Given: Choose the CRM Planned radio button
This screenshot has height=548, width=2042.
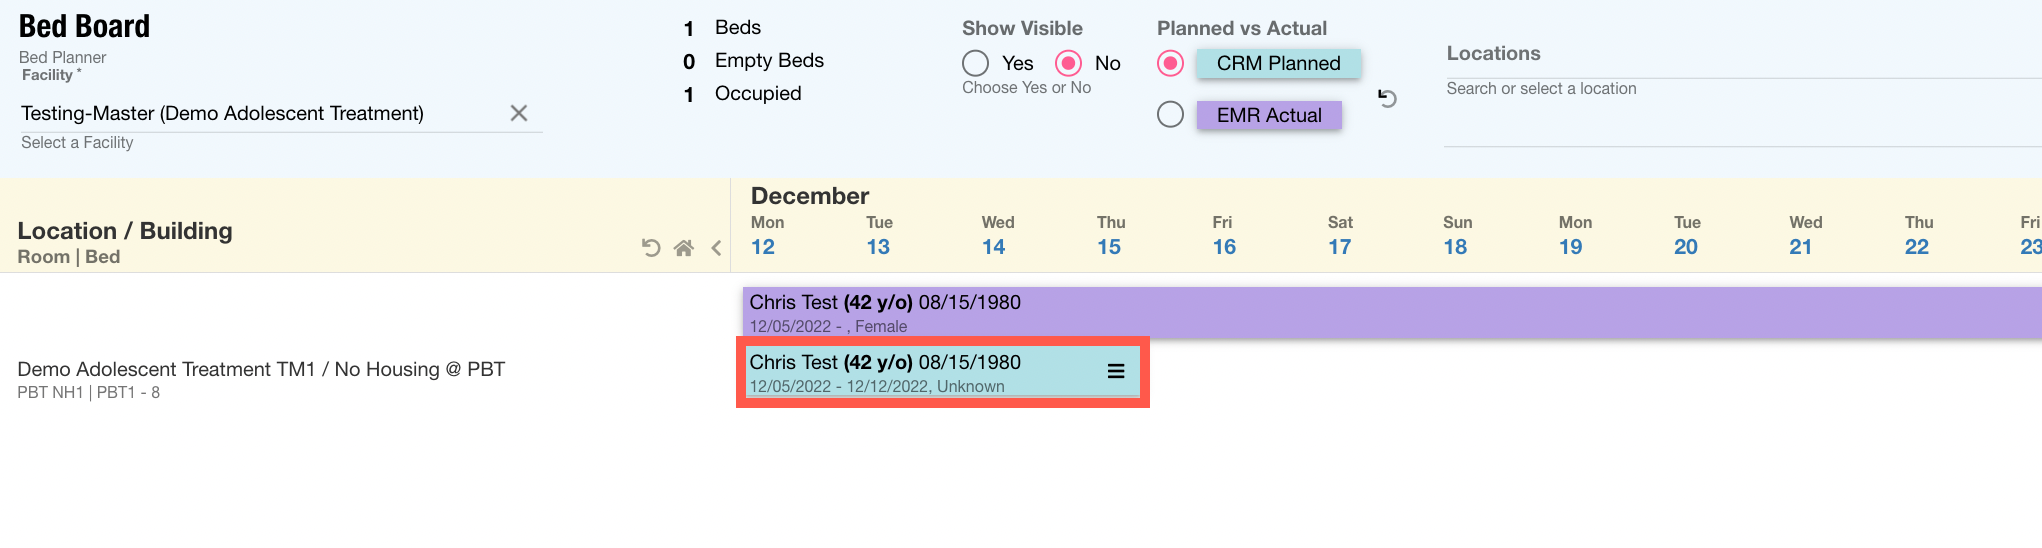Looking at the screenshot, I should pyautogui.click(x=1170, y=64).
